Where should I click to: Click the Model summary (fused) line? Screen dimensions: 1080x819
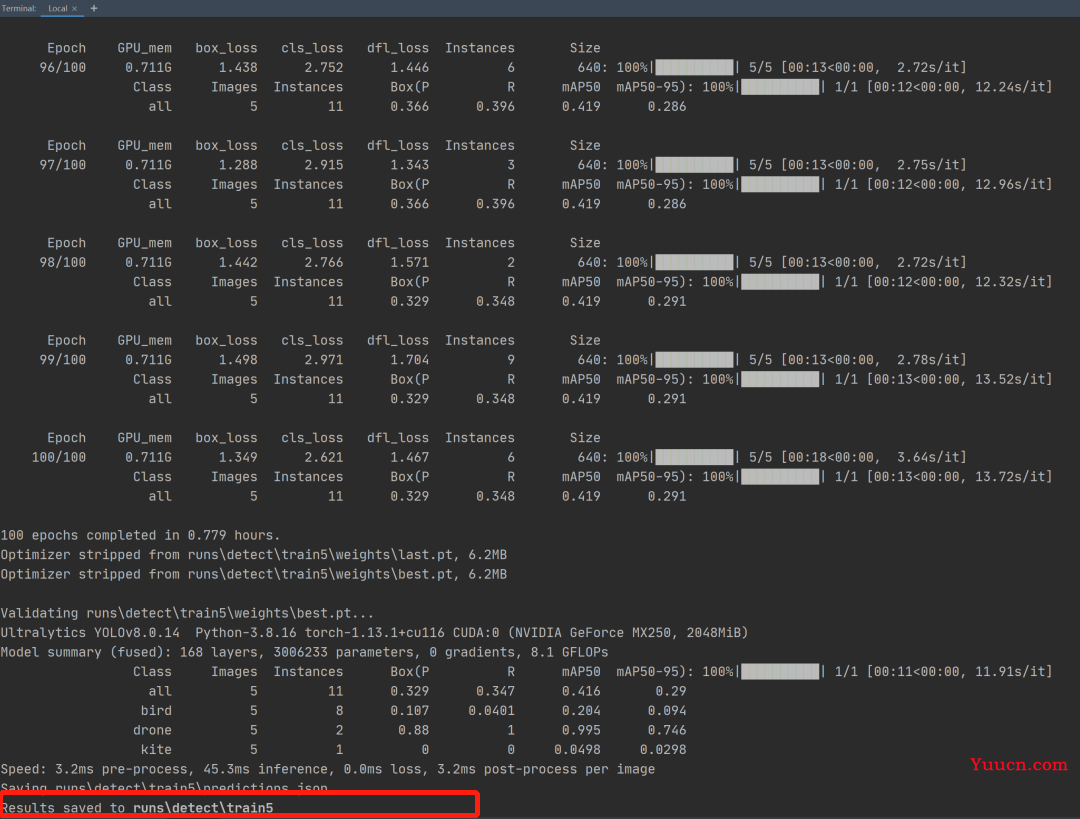pos(304,652)
